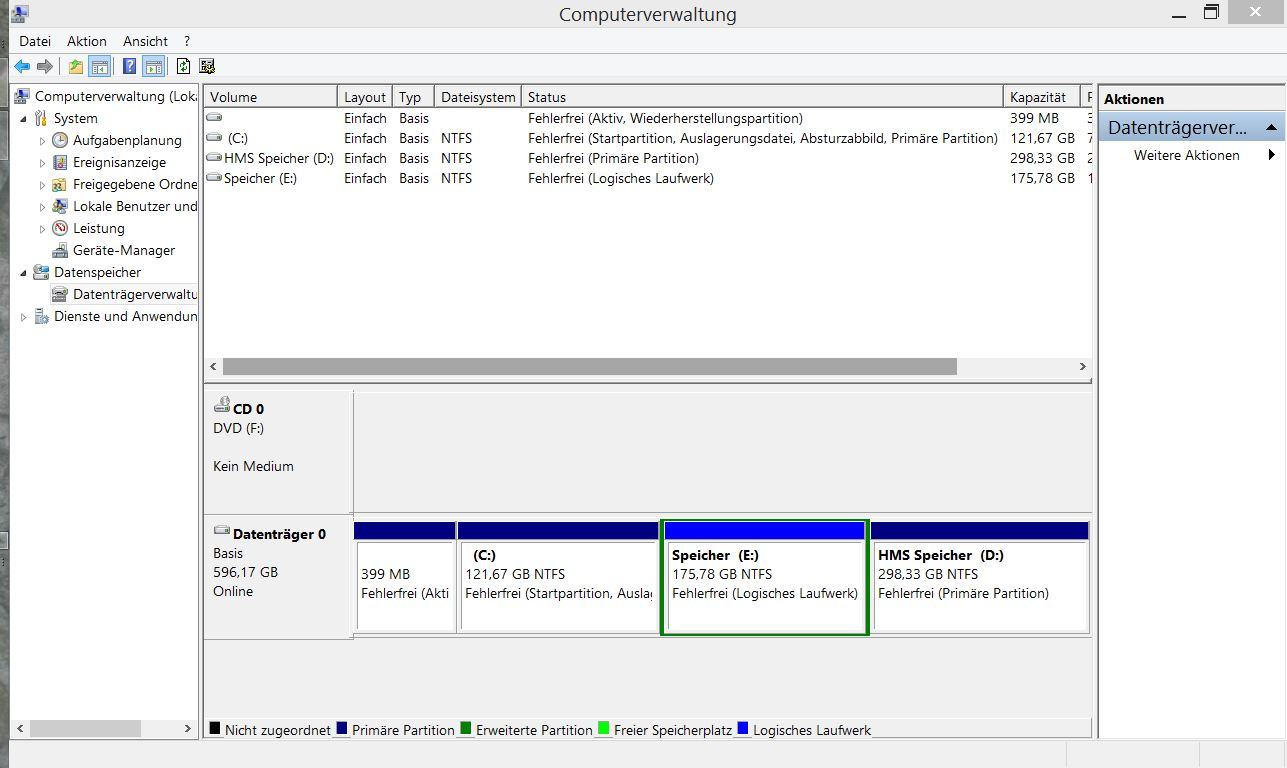Click the Leistung performance icon
This screenshot has width=1287, height=768.
(x=60, y=228)
